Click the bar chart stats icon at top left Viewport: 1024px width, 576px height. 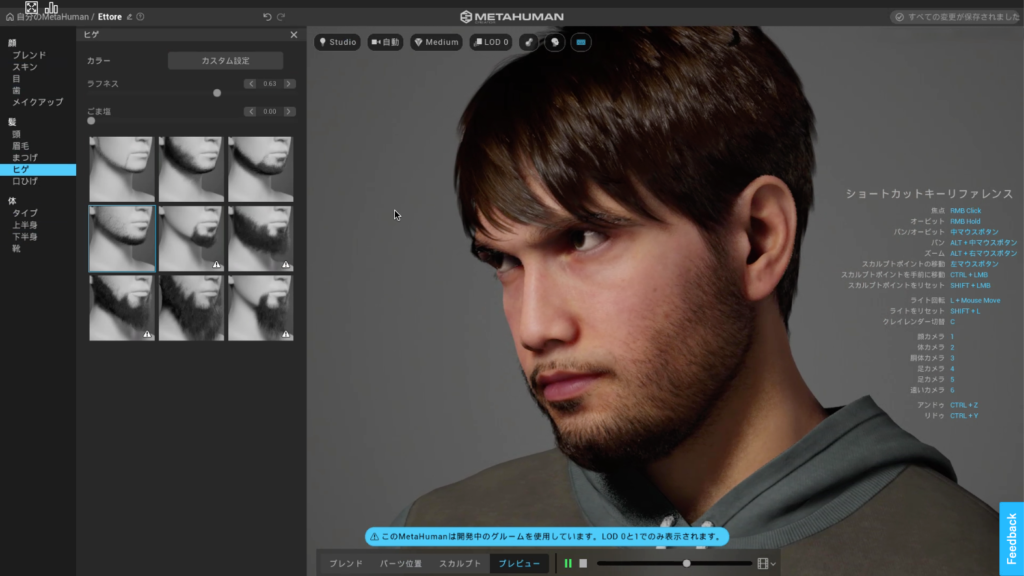tap(52, 8)
